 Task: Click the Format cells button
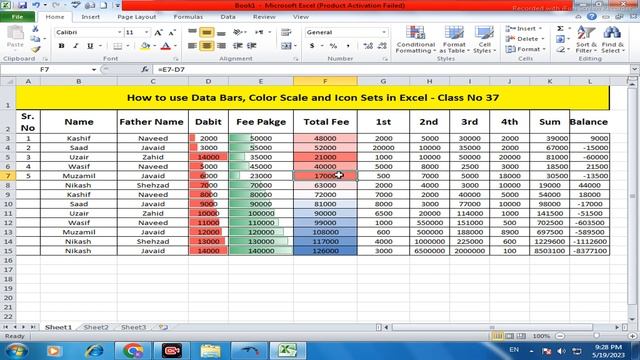pyautogui.click(x=525, y=49)
